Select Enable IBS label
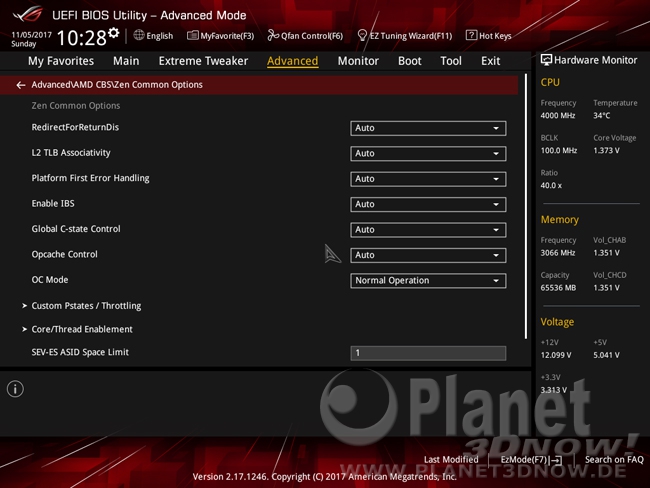The image size is (650, 488). 53,204
